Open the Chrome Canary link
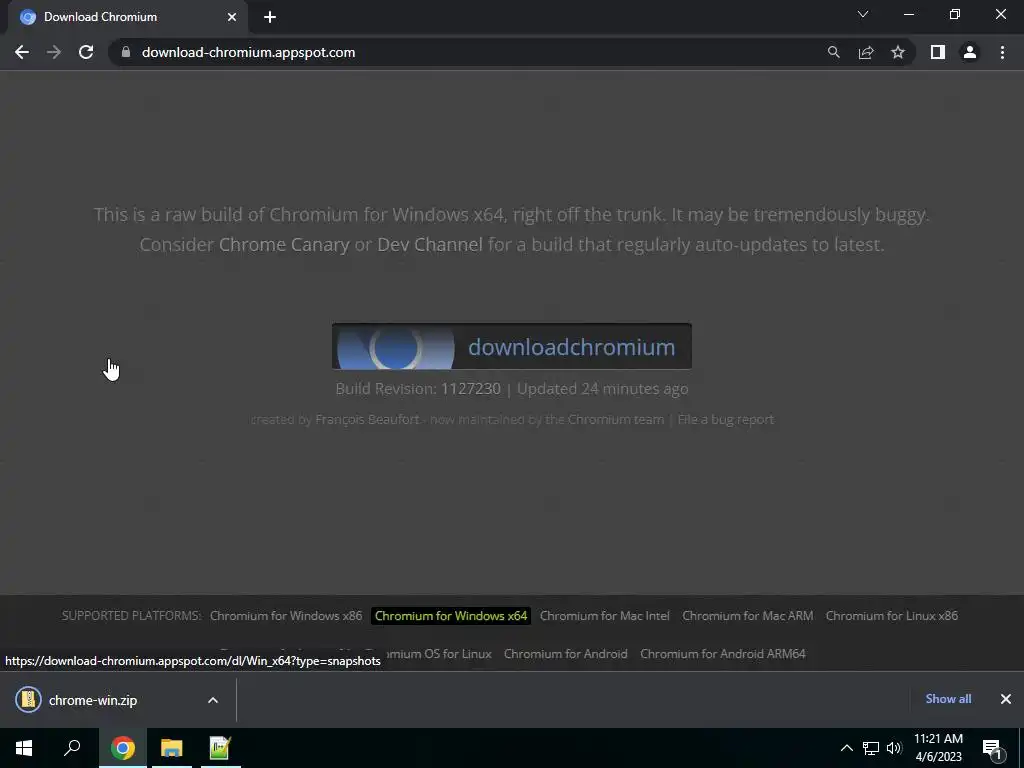 click(x=284, y=244)
